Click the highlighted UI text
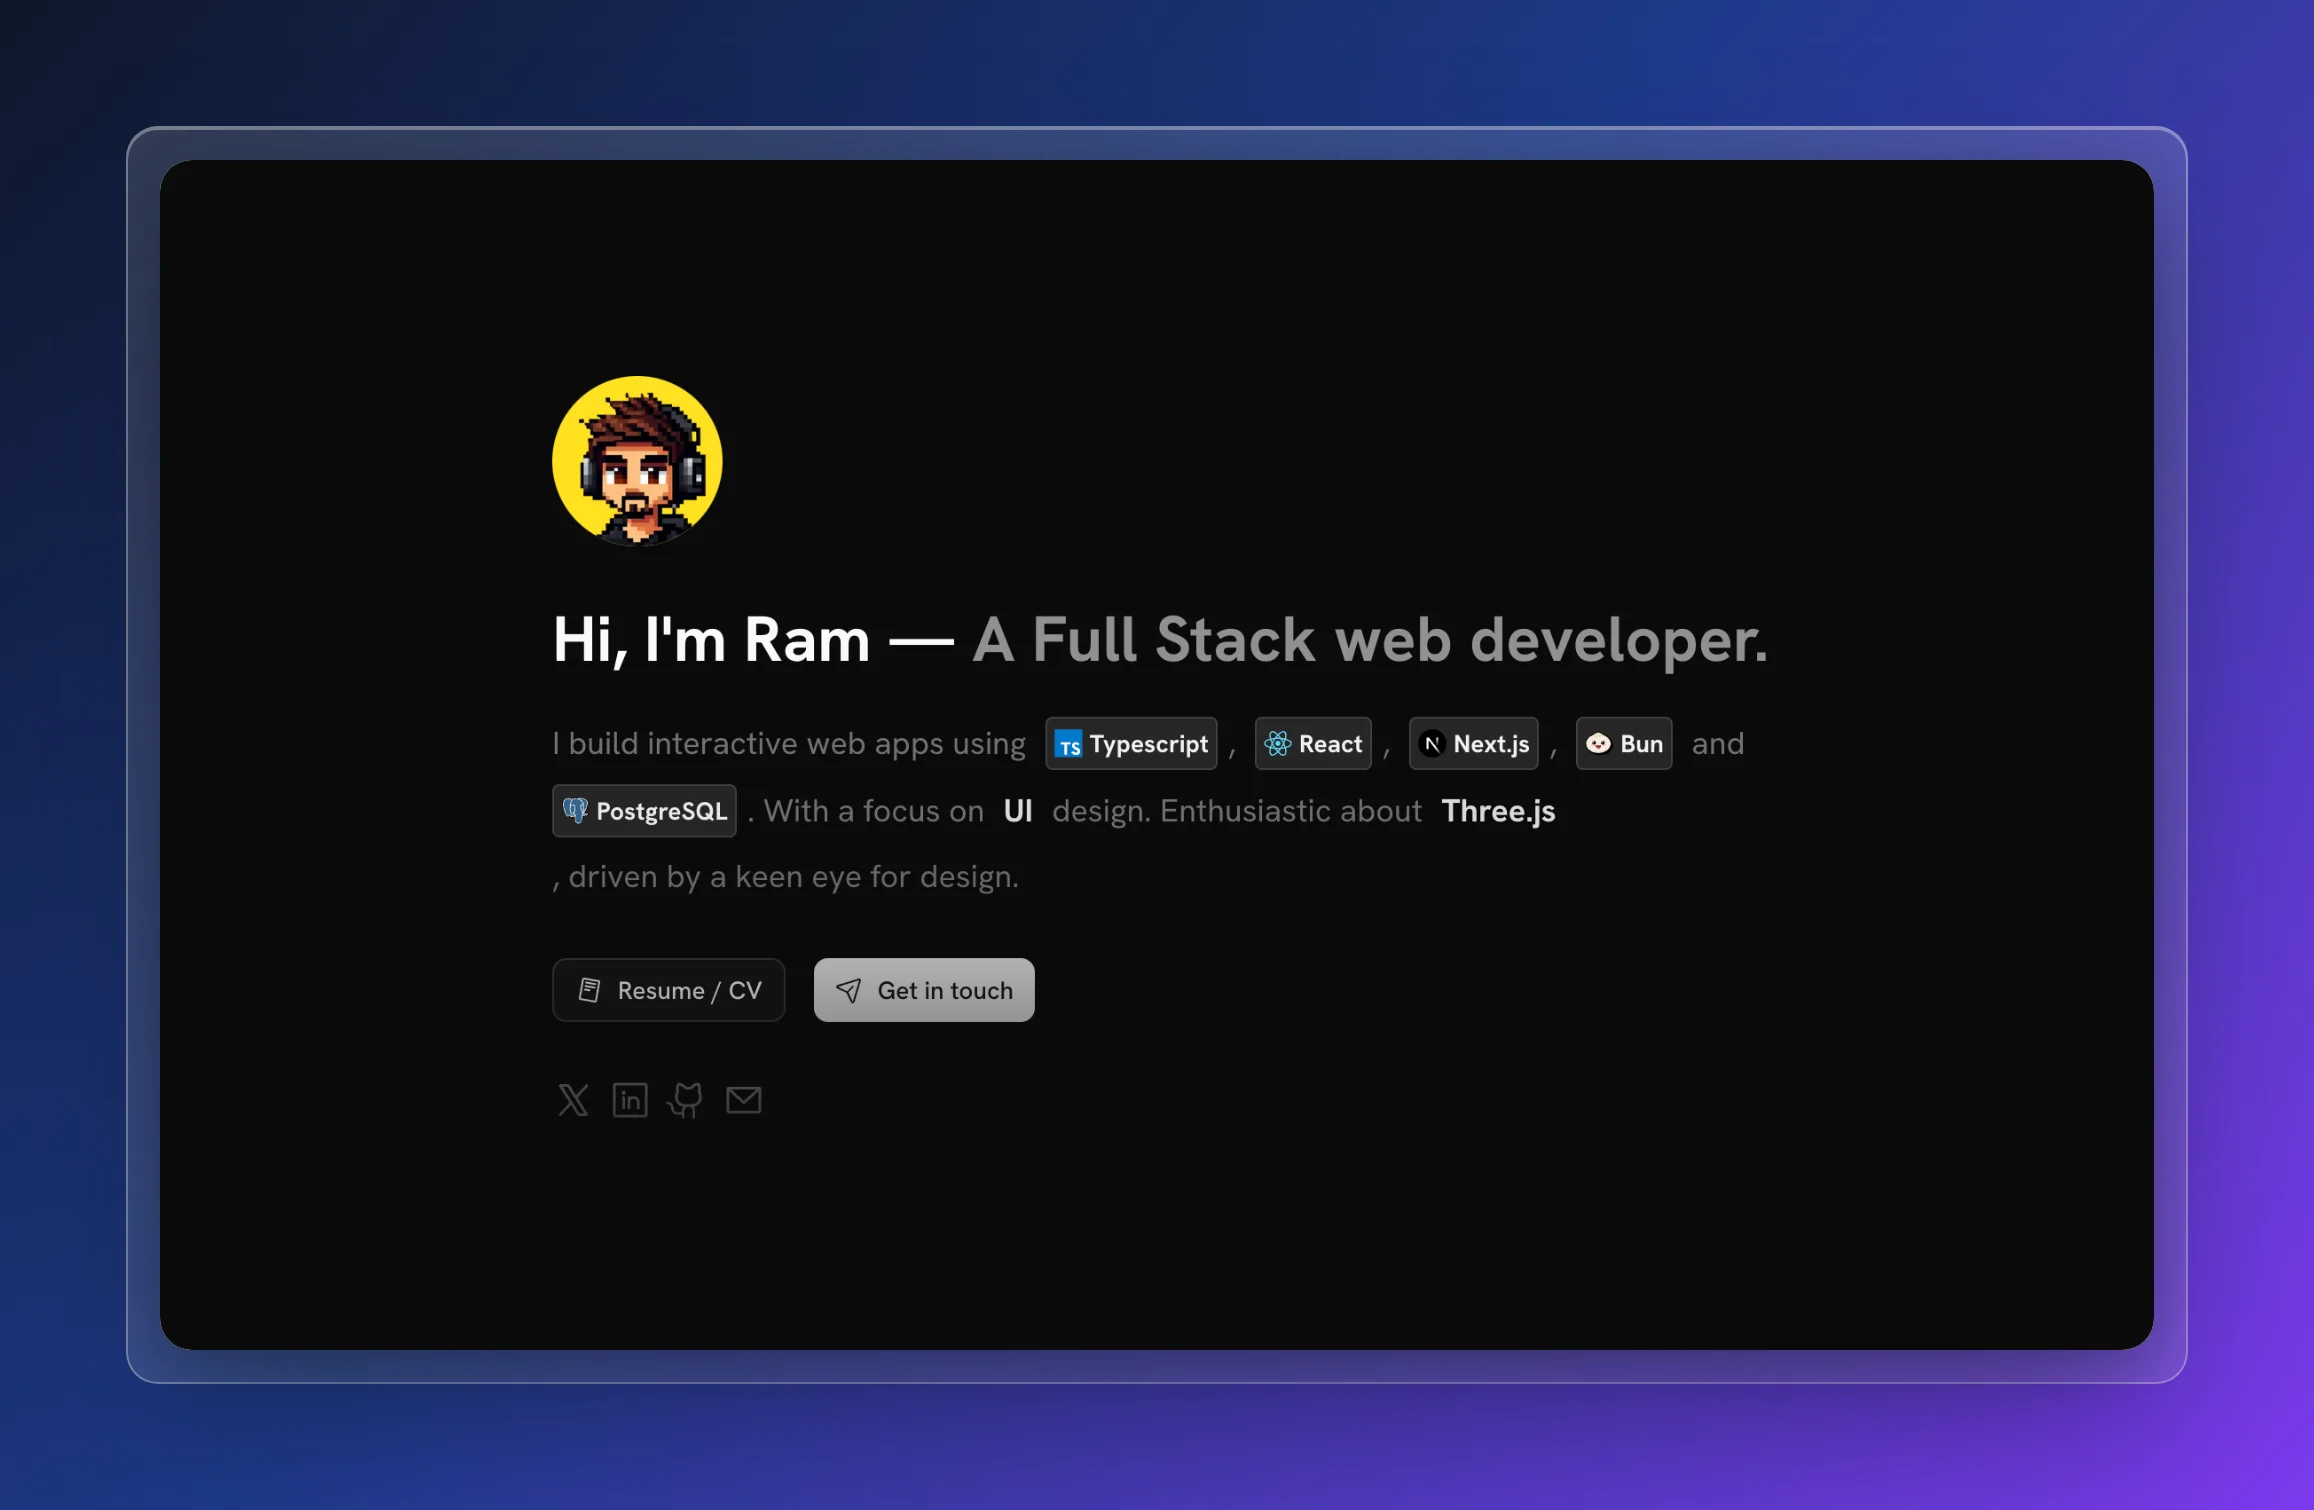Screen dimensions: 2314x1510 pyautogui.click(x=1018, y=810)
